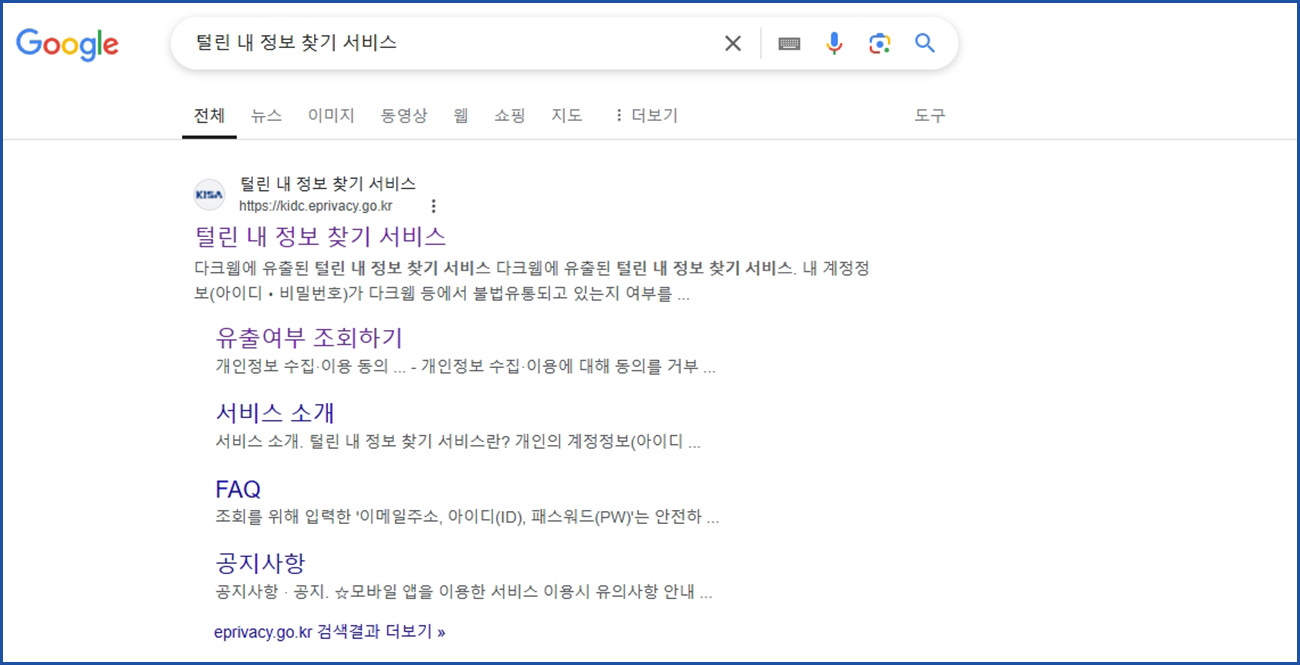
Task: Start voice search with the microphone icon
Action: click(x=834, y=43)
